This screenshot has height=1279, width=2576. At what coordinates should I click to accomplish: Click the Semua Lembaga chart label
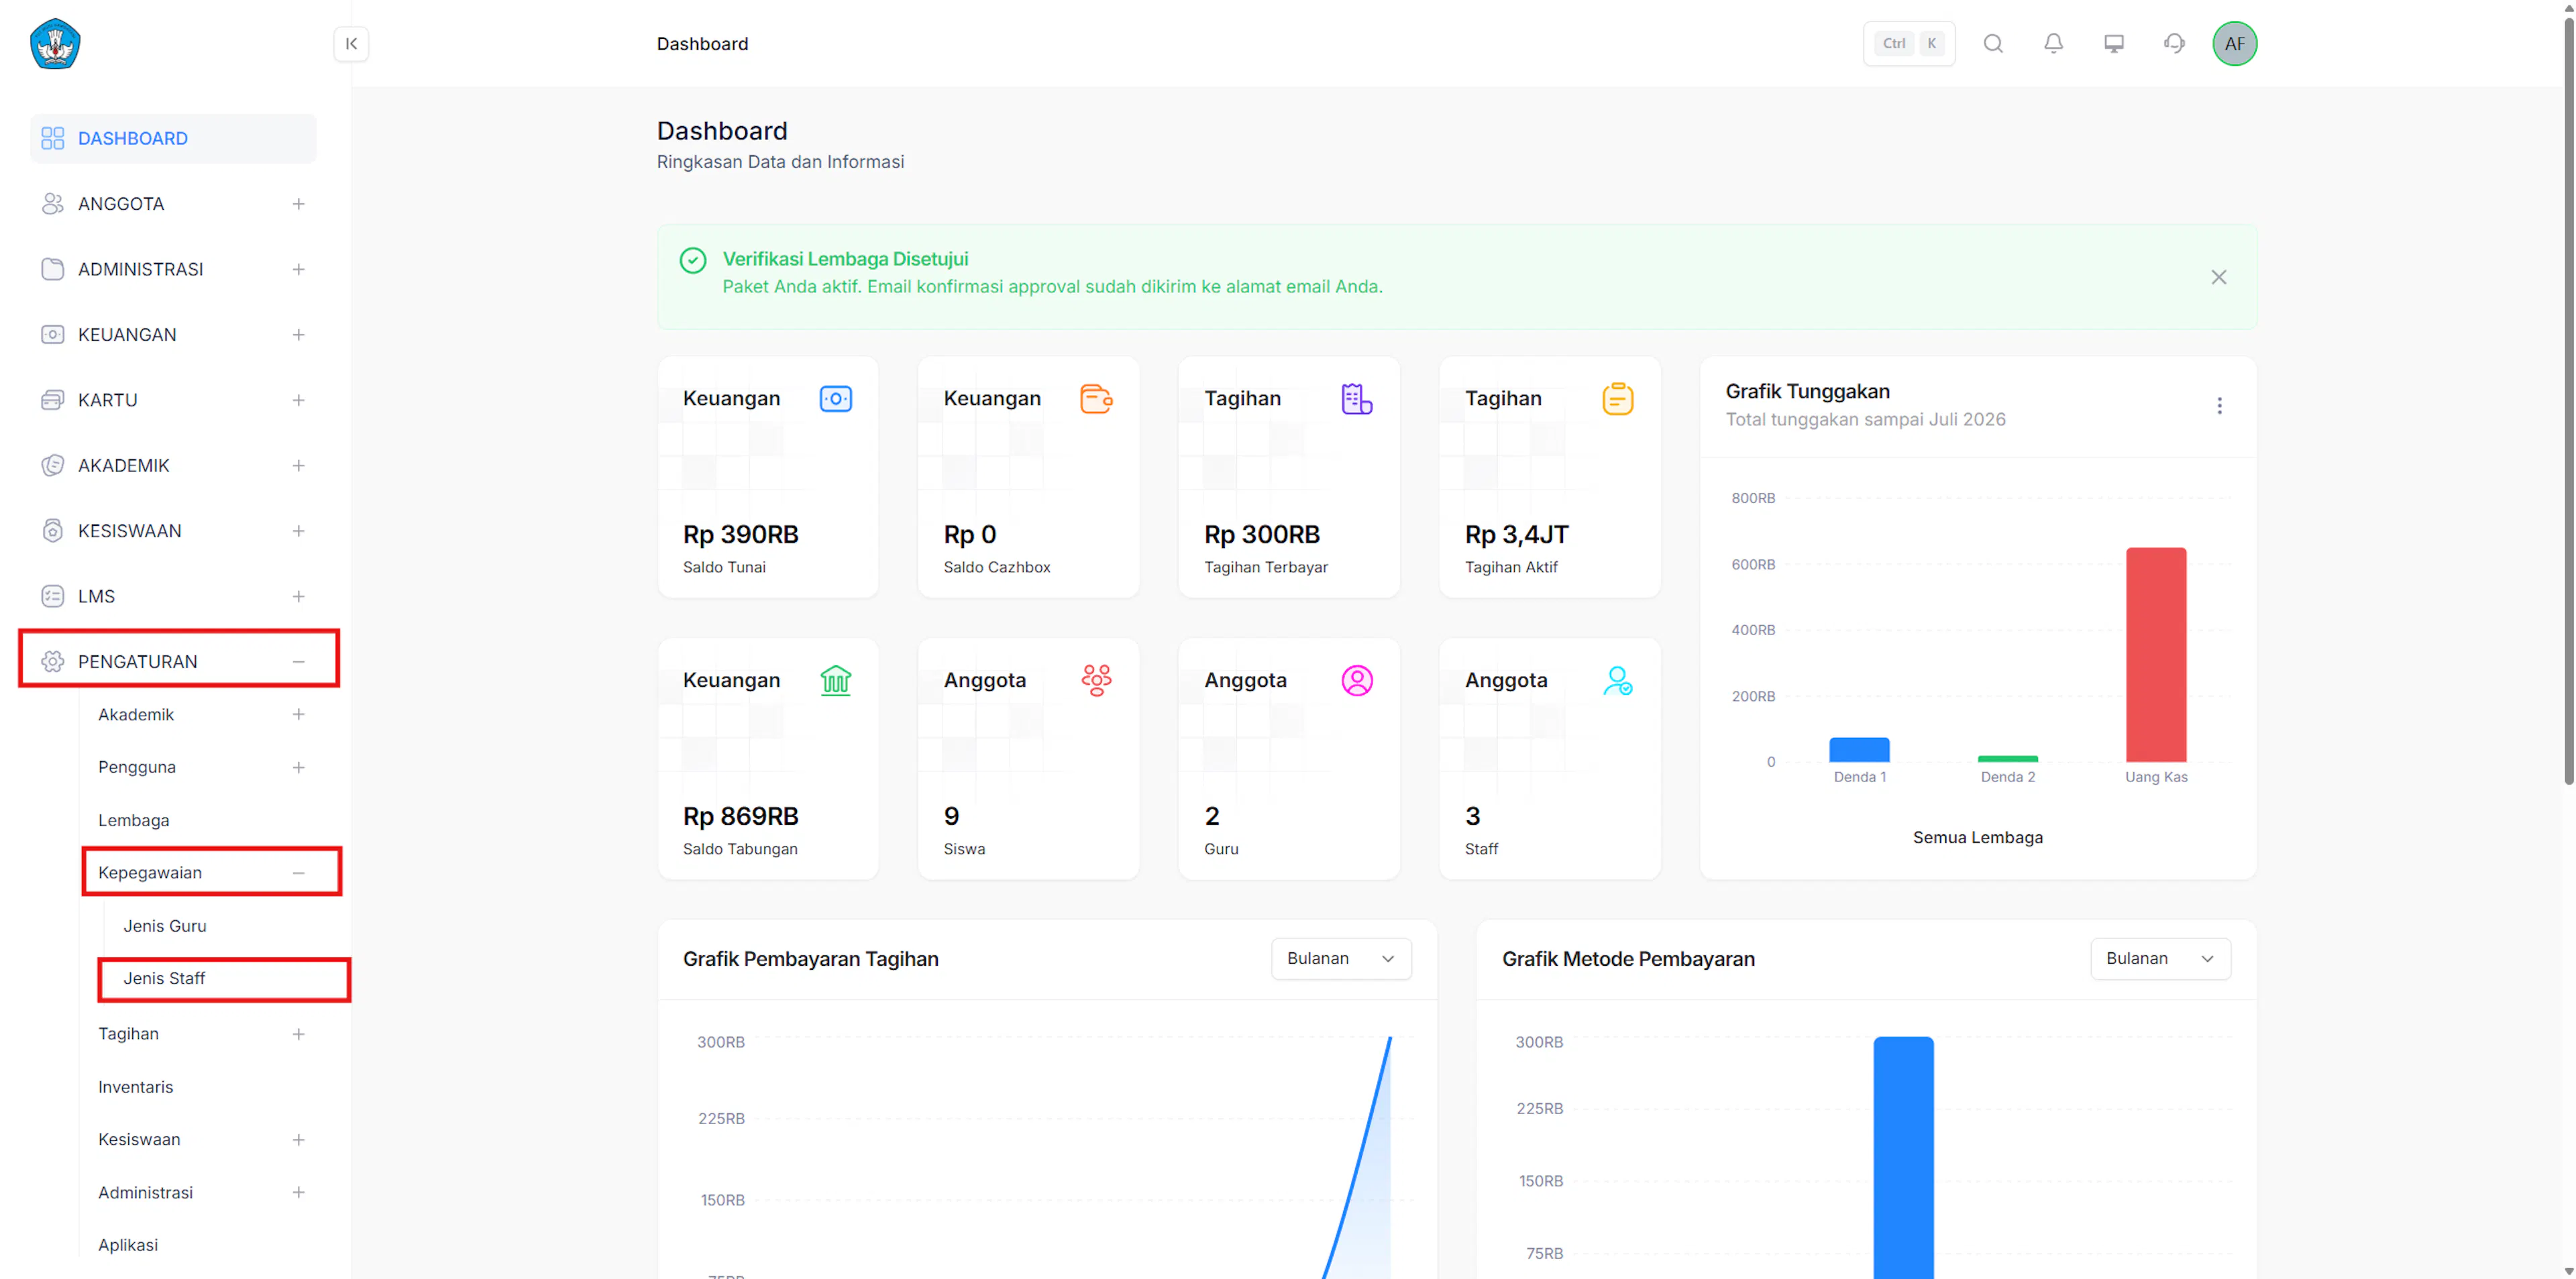pos(1977,838)
